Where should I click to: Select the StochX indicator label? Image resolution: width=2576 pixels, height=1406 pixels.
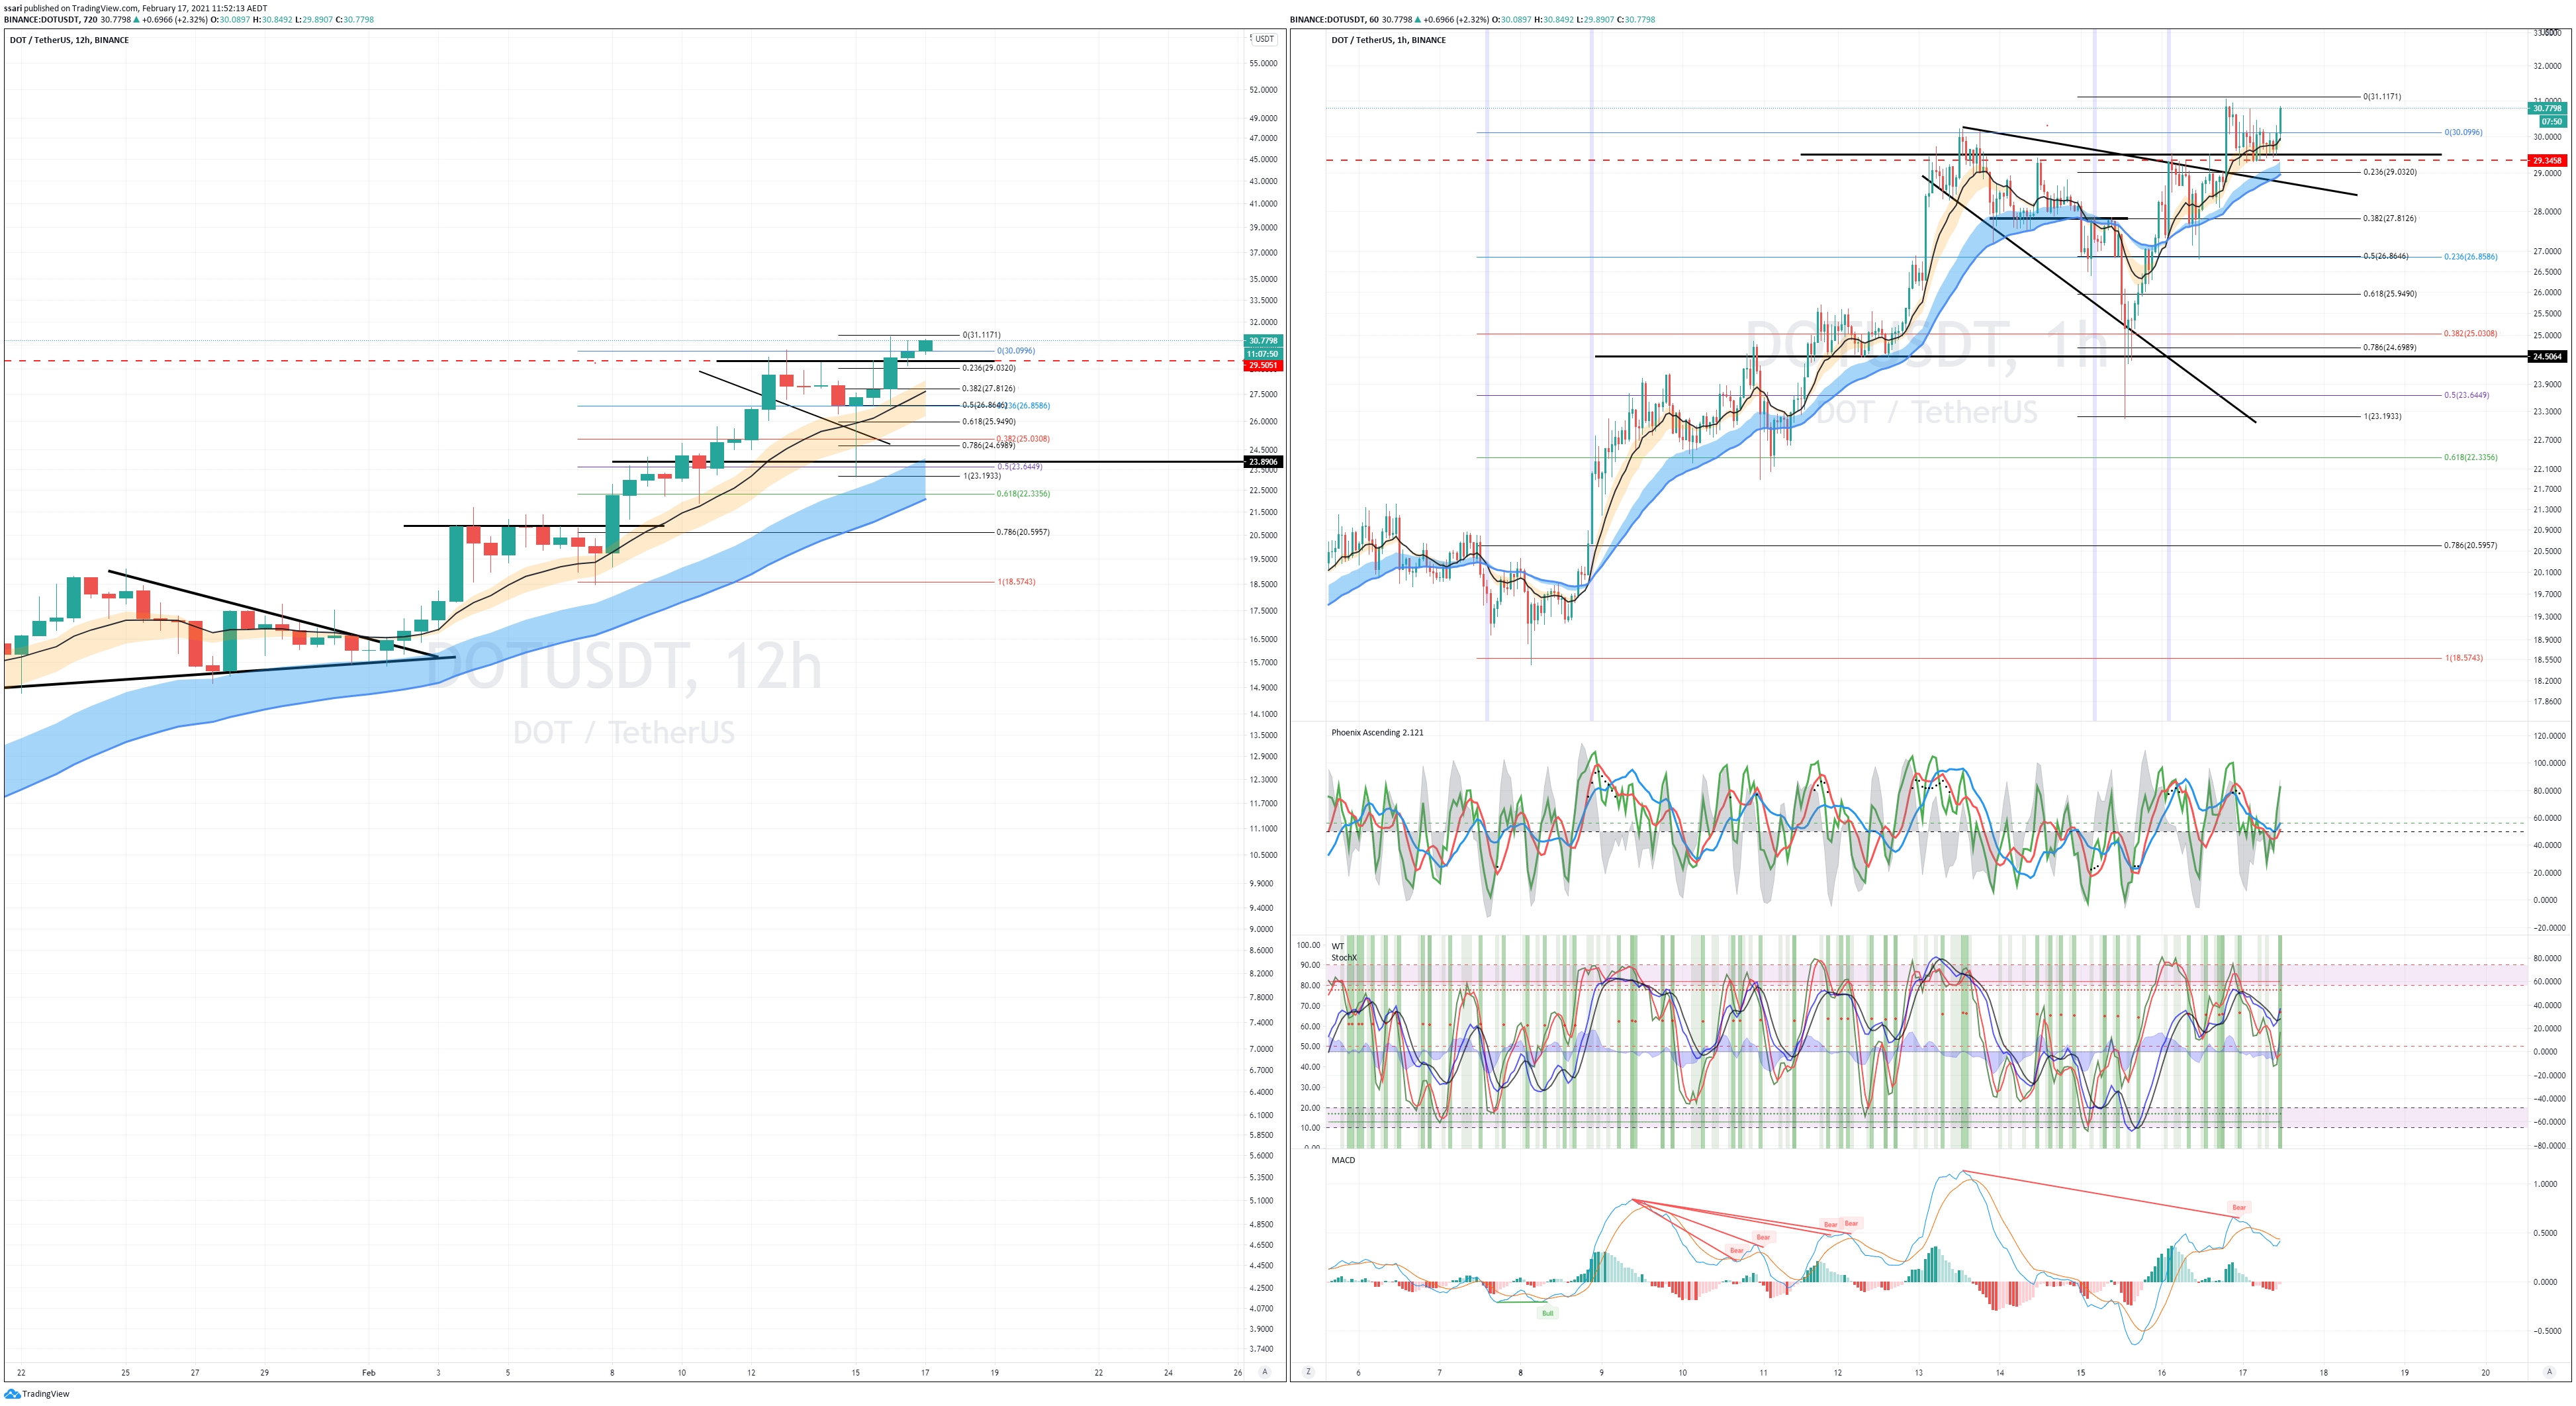tap(1344, 958)
